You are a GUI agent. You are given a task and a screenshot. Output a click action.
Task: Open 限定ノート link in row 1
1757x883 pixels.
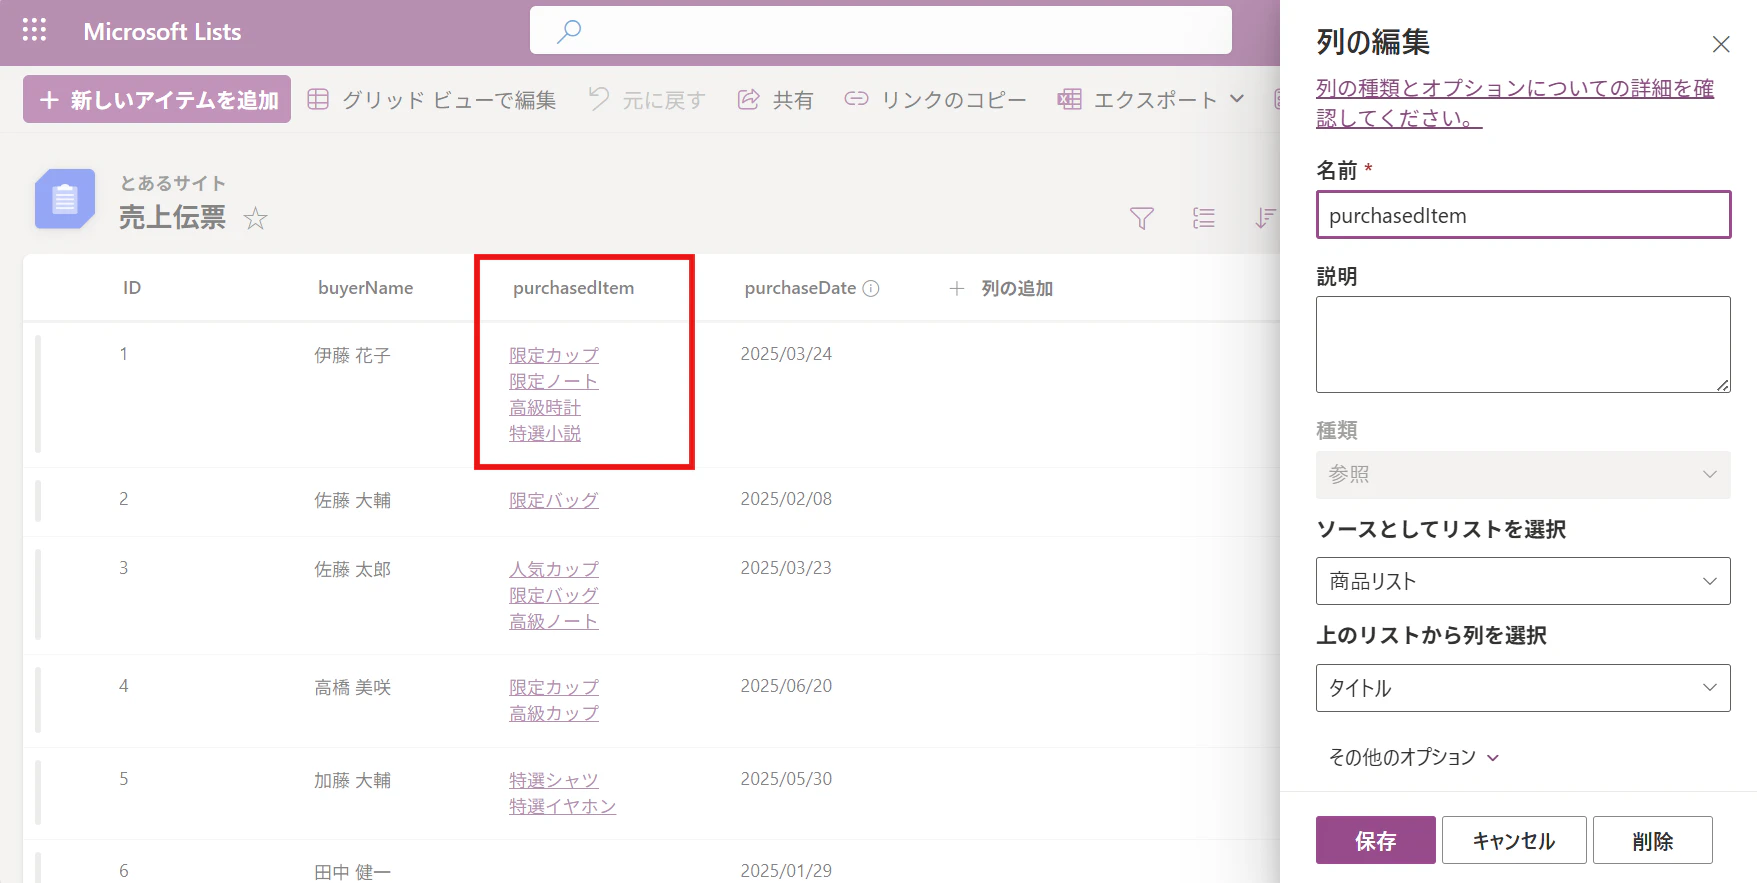coord(554,381)
